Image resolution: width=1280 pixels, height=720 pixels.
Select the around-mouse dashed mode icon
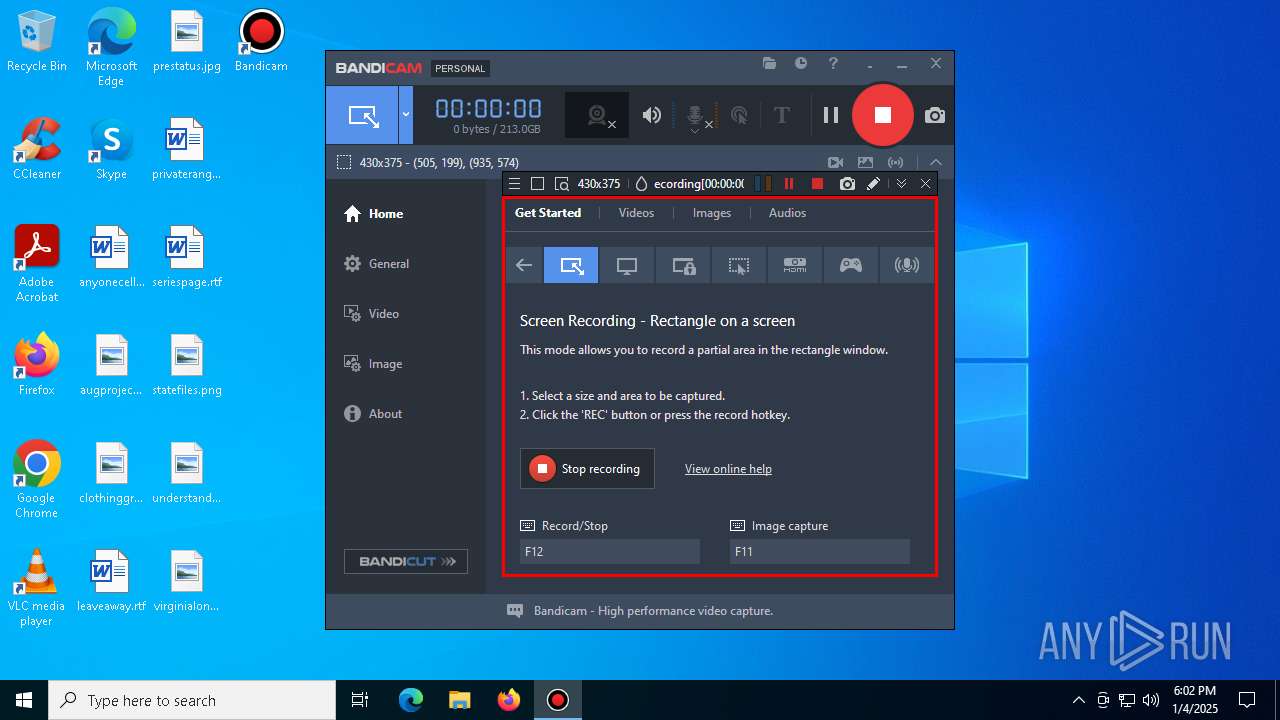(x=739, y=265)
